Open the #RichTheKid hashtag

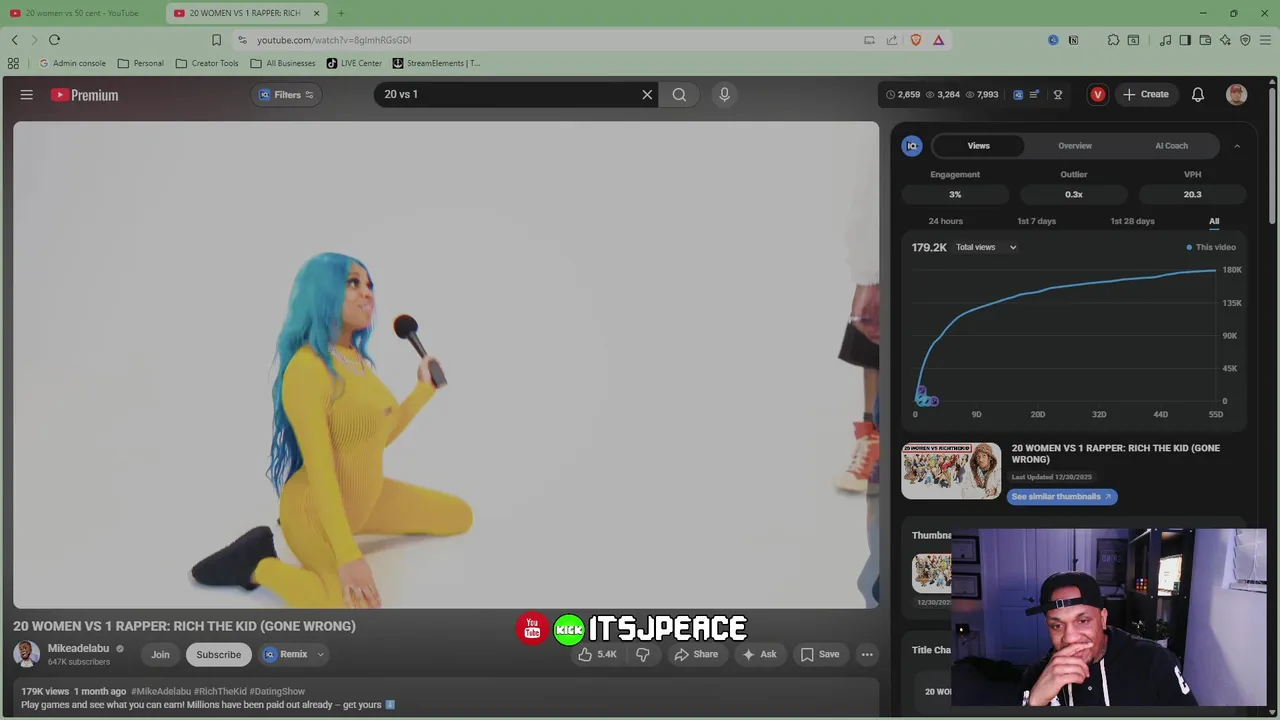point(220,691)
